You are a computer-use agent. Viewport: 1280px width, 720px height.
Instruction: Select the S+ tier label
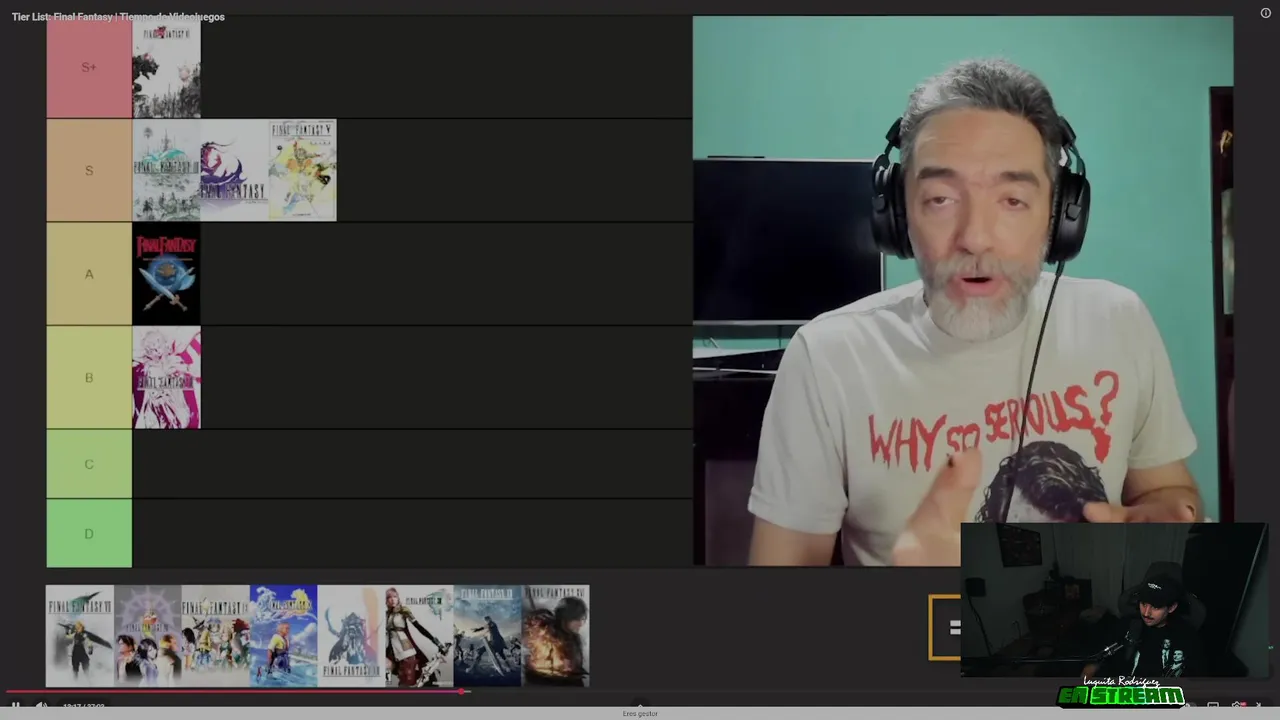click(89, 67)
